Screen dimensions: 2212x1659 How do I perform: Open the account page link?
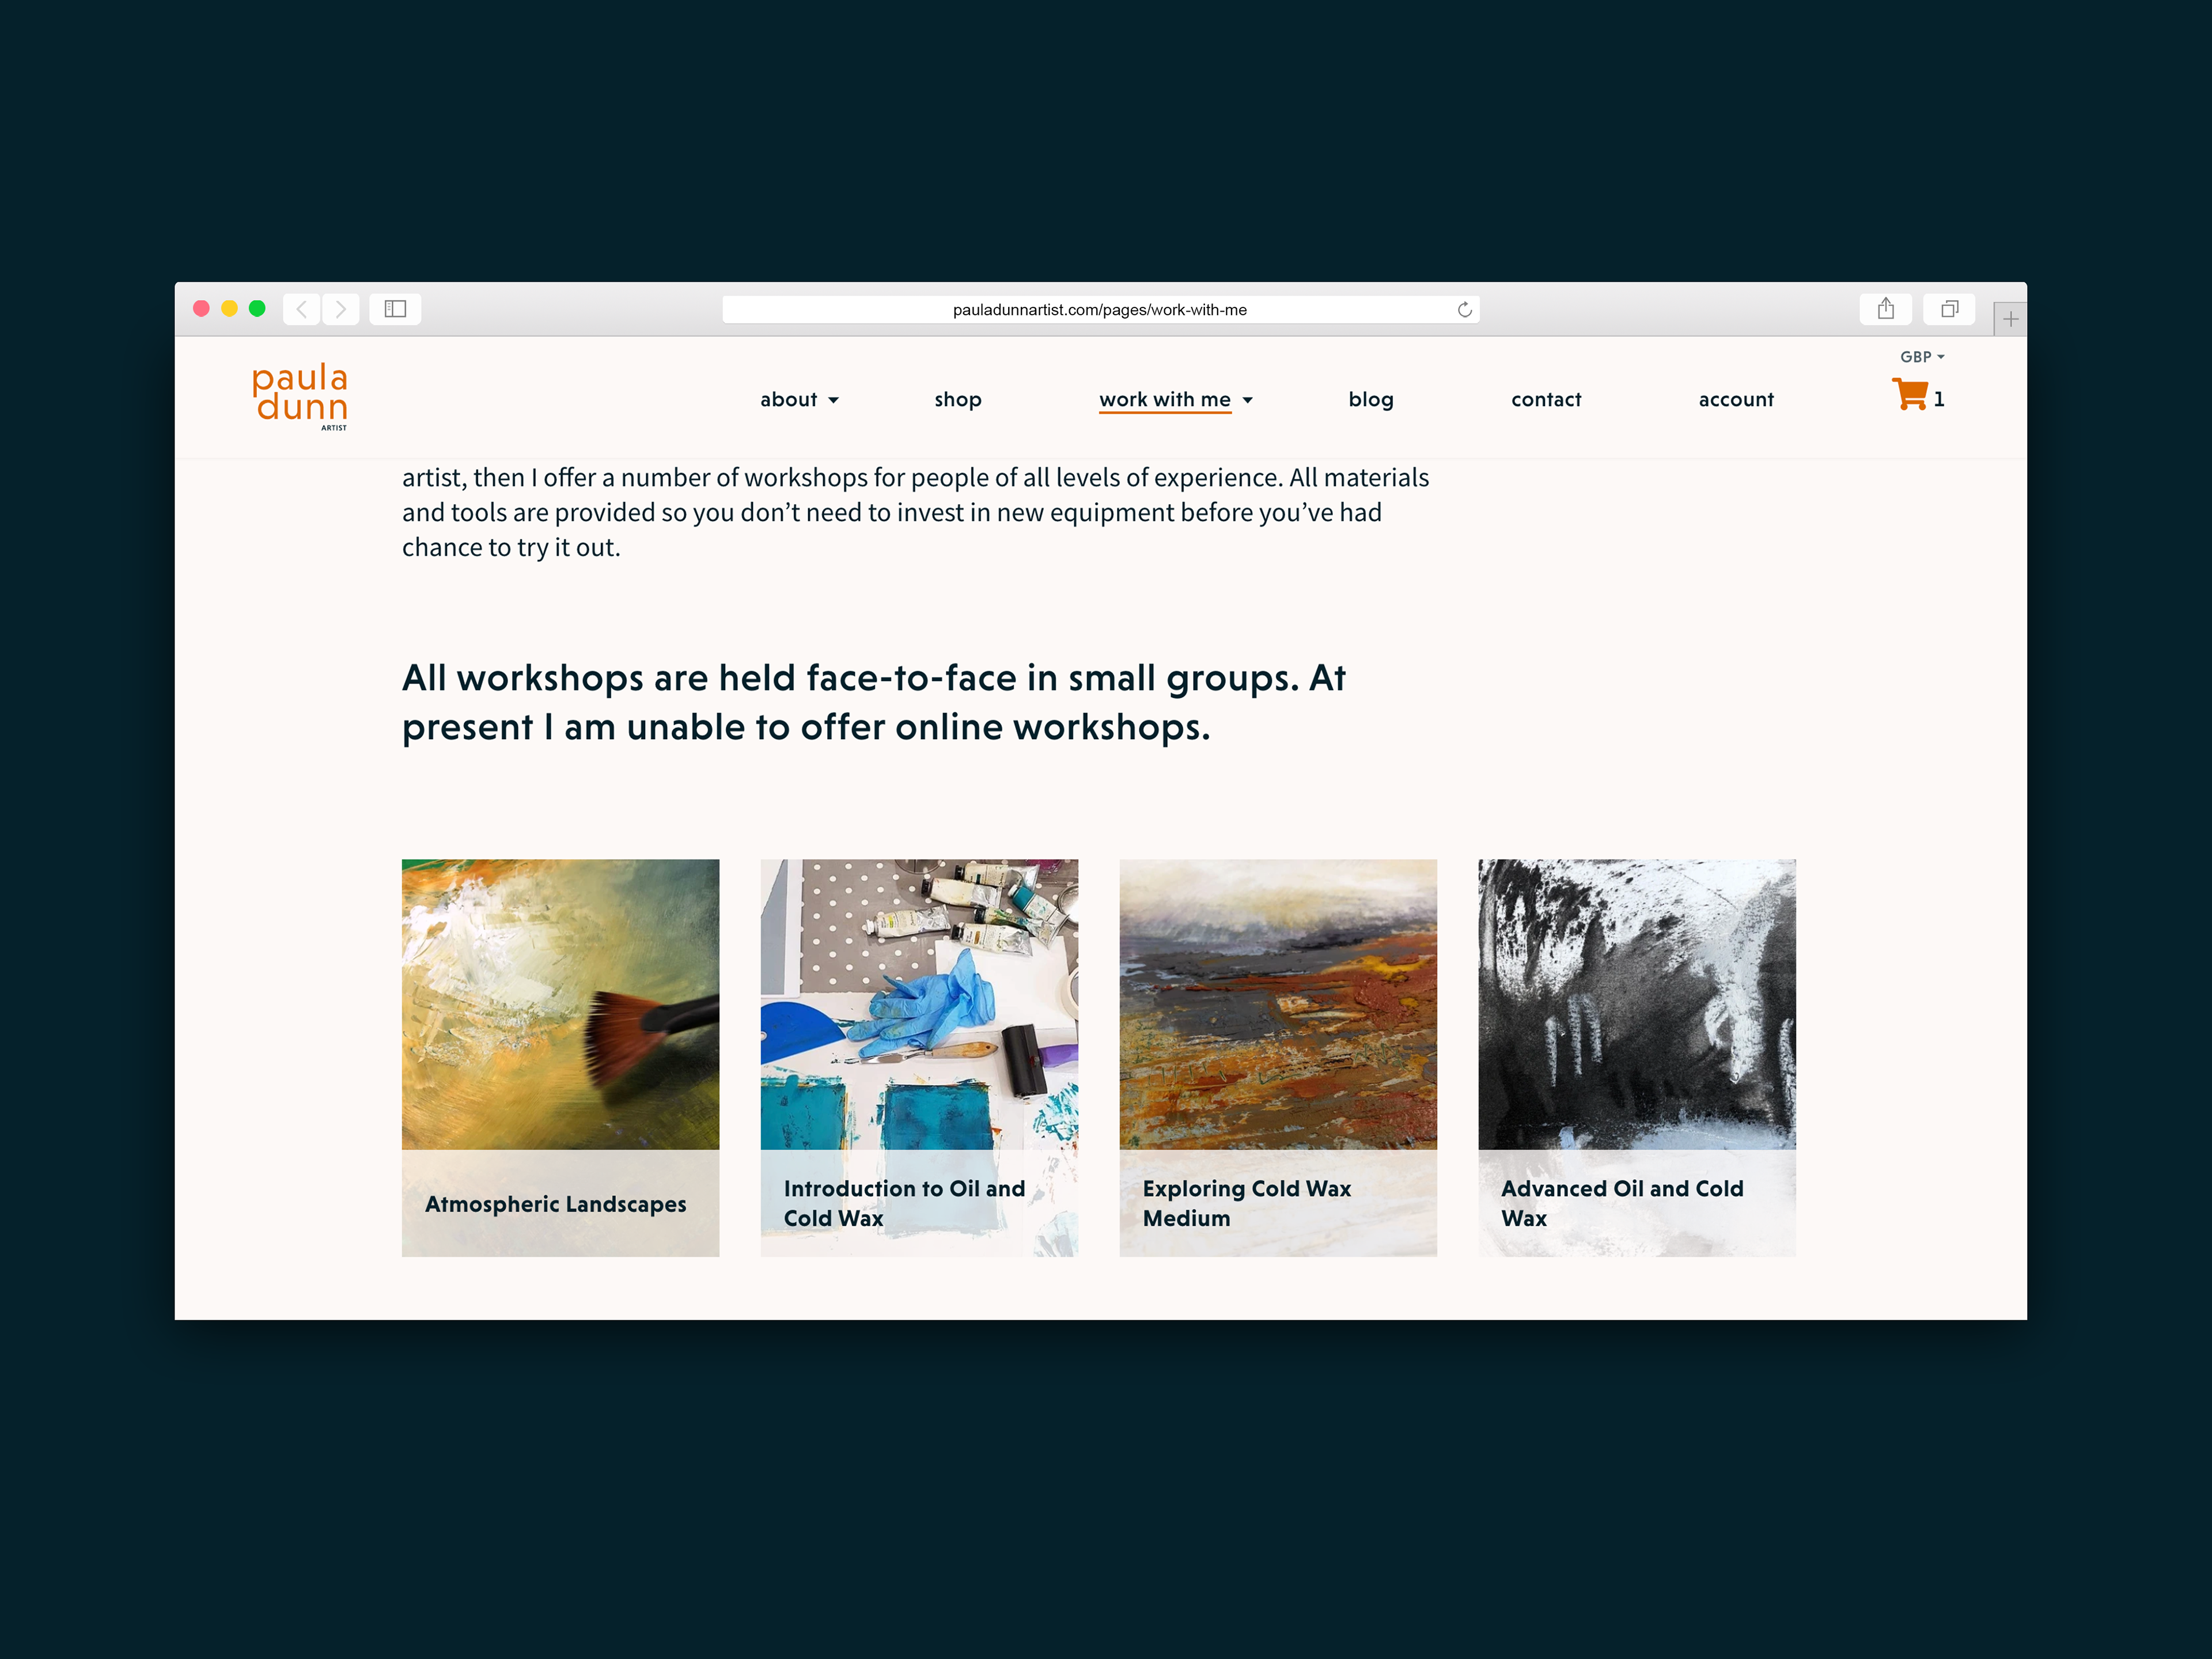tap(1736, 400)
